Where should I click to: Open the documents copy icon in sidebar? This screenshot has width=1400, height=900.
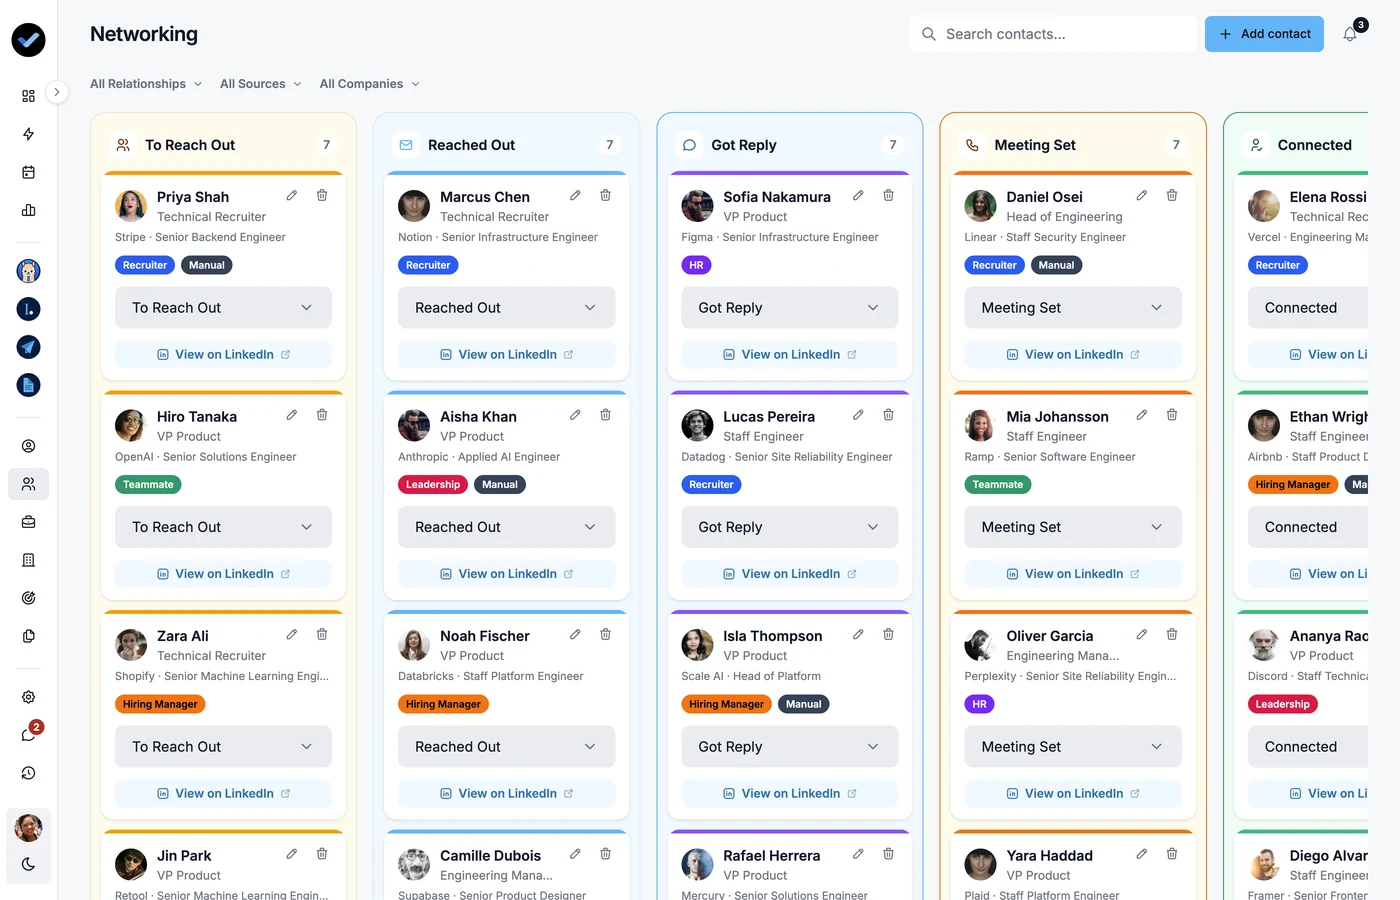point(28,636)
